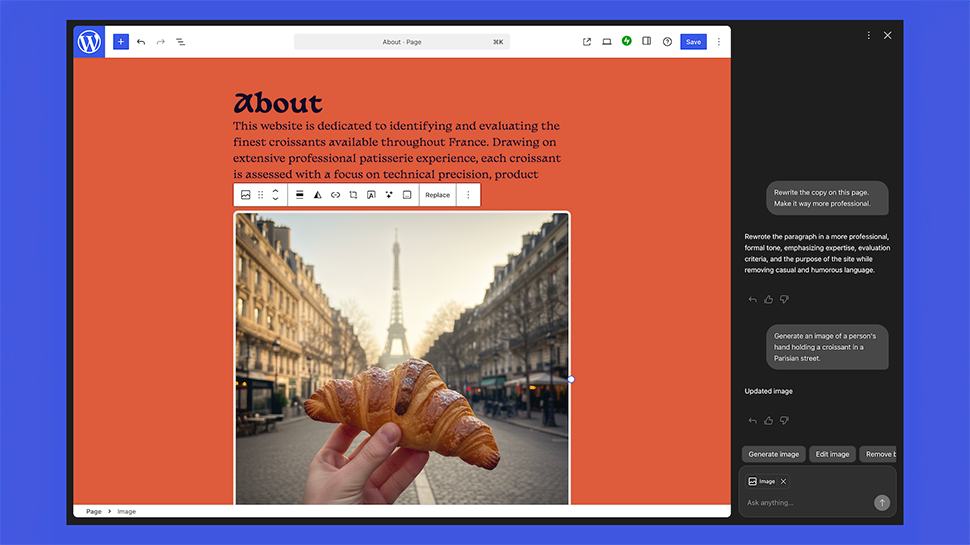Click the Generate image suggestion

774,454
